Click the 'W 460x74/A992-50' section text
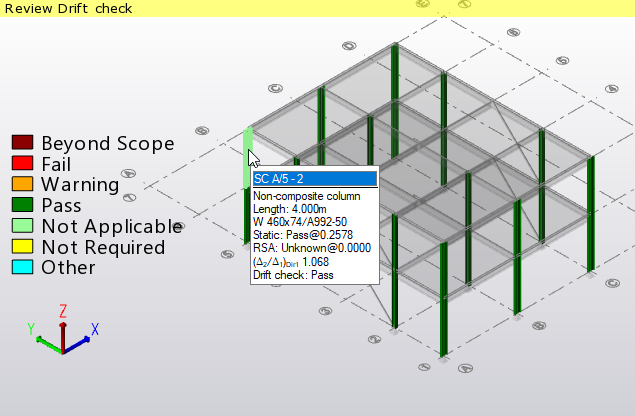The width and height of the screenshot is (635, 416). click(299, 222)
